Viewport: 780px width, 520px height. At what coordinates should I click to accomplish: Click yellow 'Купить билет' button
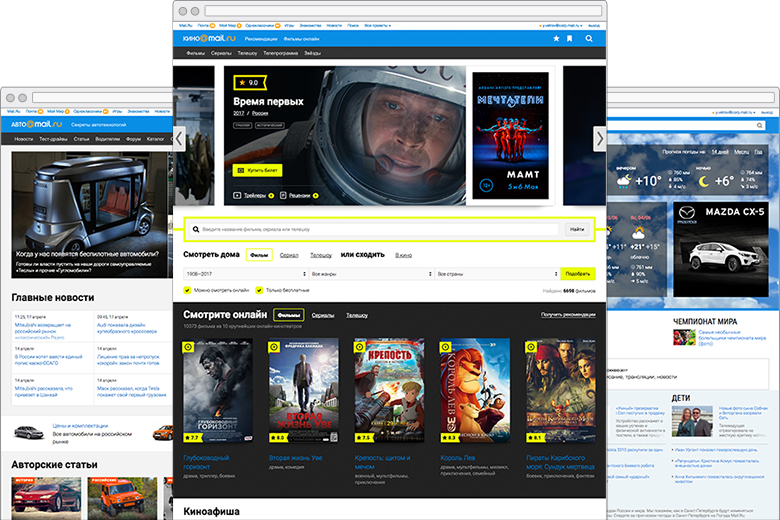[257, 170]
